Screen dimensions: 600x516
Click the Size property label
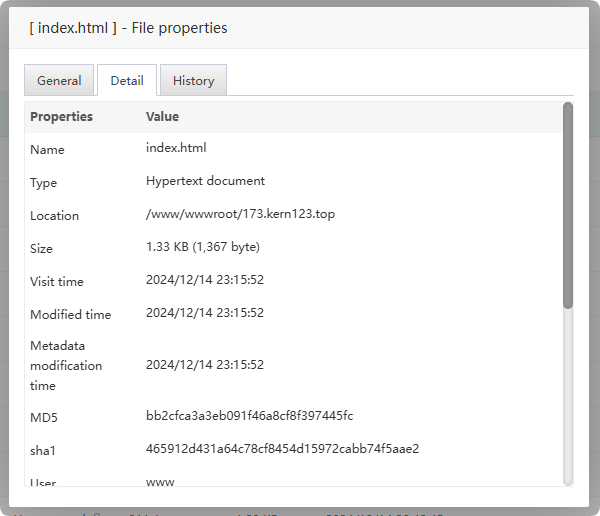pyautogui.click(x=41, y=249)
